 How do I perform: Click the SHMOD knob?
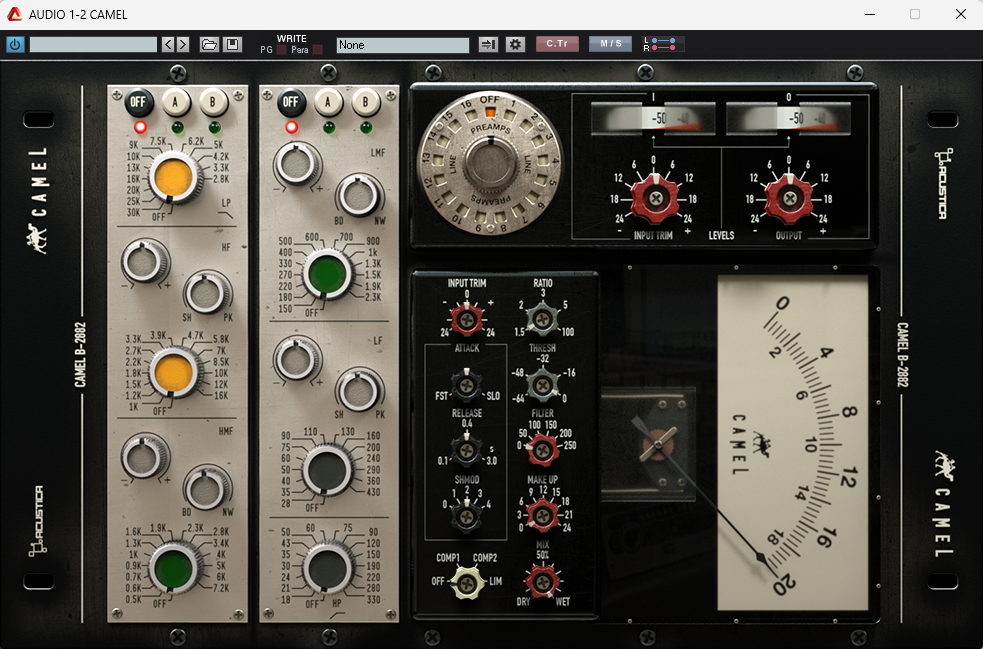[466, 517]
